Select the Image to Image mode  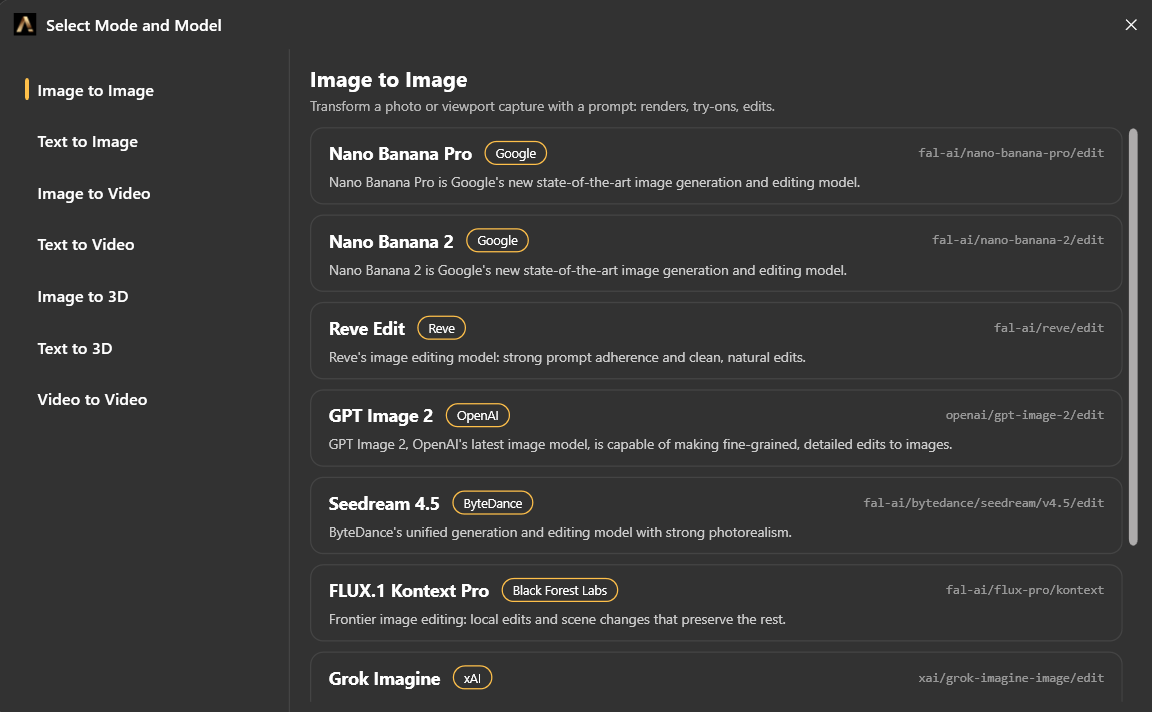tap(96, 90)
